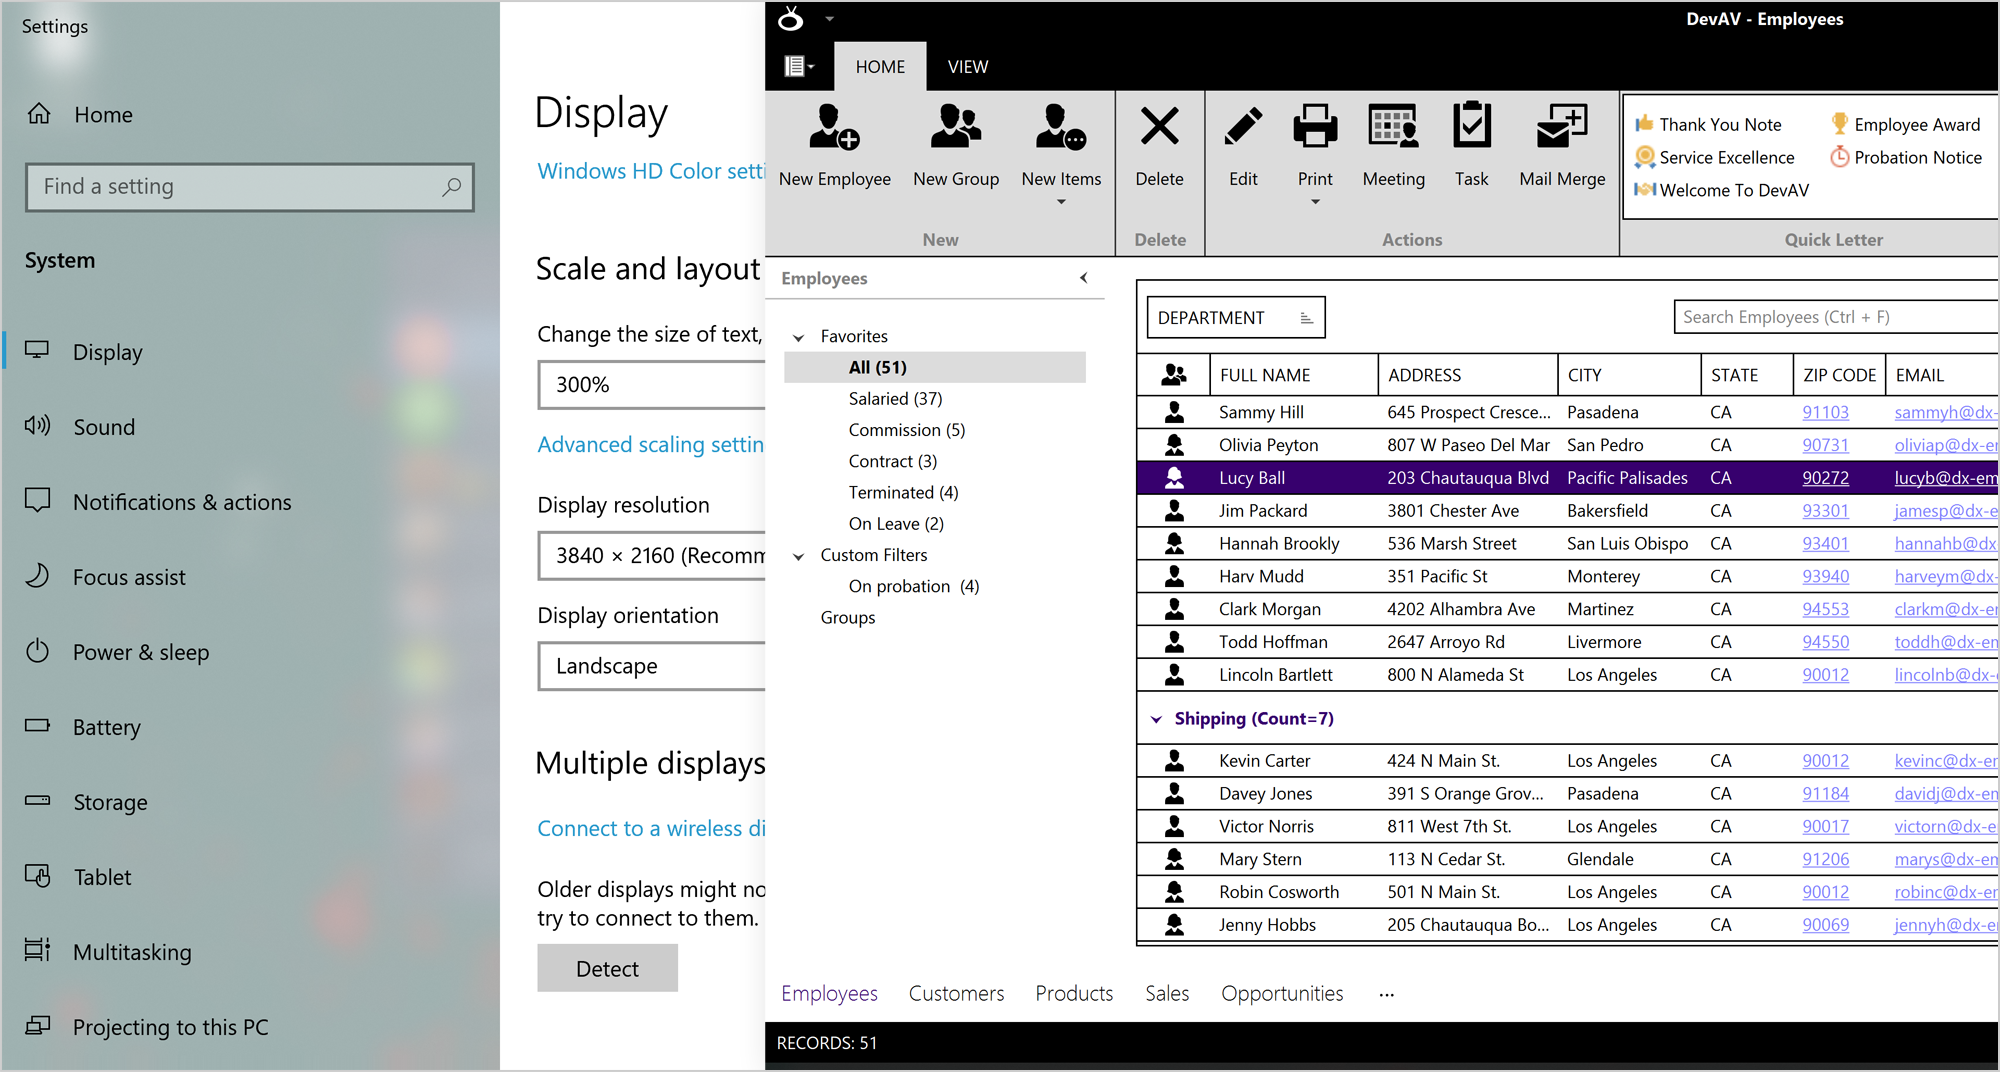Click the New Employee icon
This screenshot has width=2000, height=1072.
point(834,128)
